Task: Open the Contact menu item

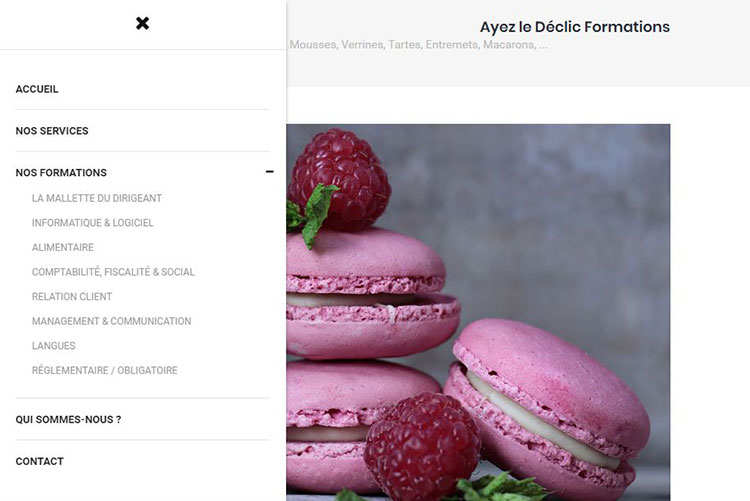Action: point(40,462)
